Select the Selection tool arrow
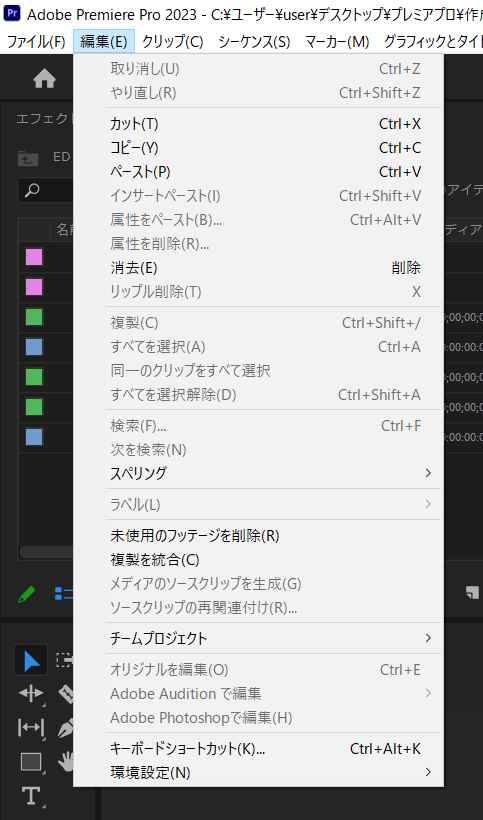 click(31, 660)
